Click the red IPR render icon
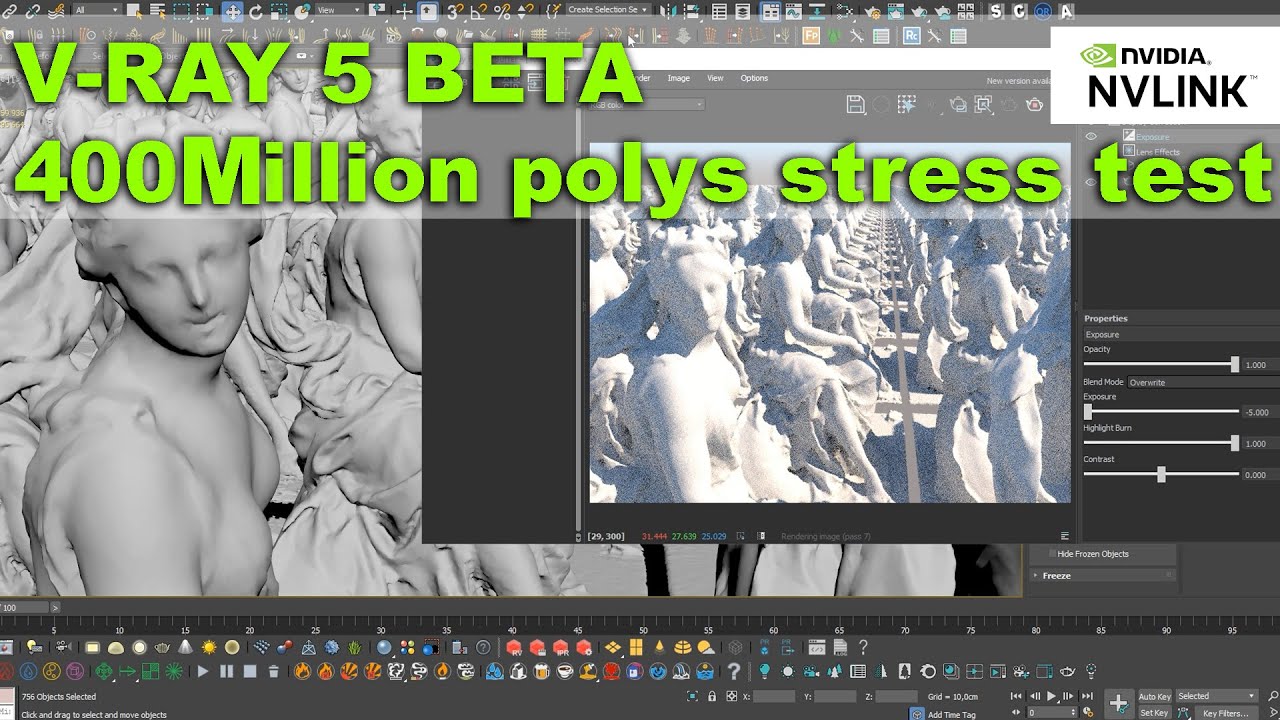This screenshot has height=720, width=1280. [561, 648]
